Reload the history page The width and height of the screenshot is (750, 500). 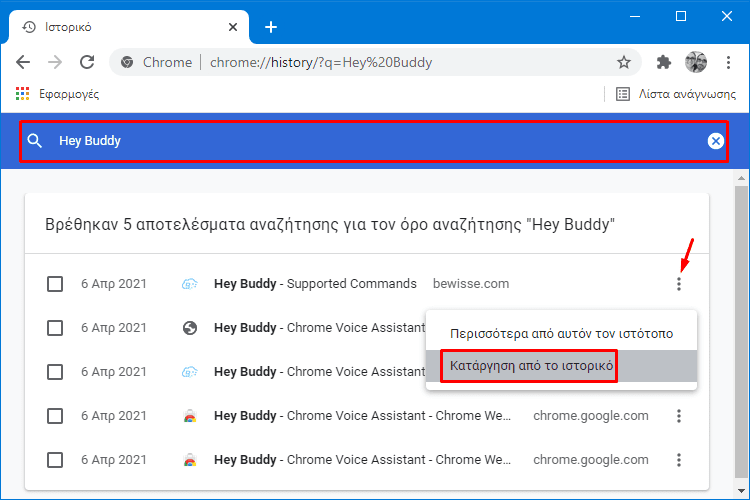pyautogui.click(x=87, y=62)
